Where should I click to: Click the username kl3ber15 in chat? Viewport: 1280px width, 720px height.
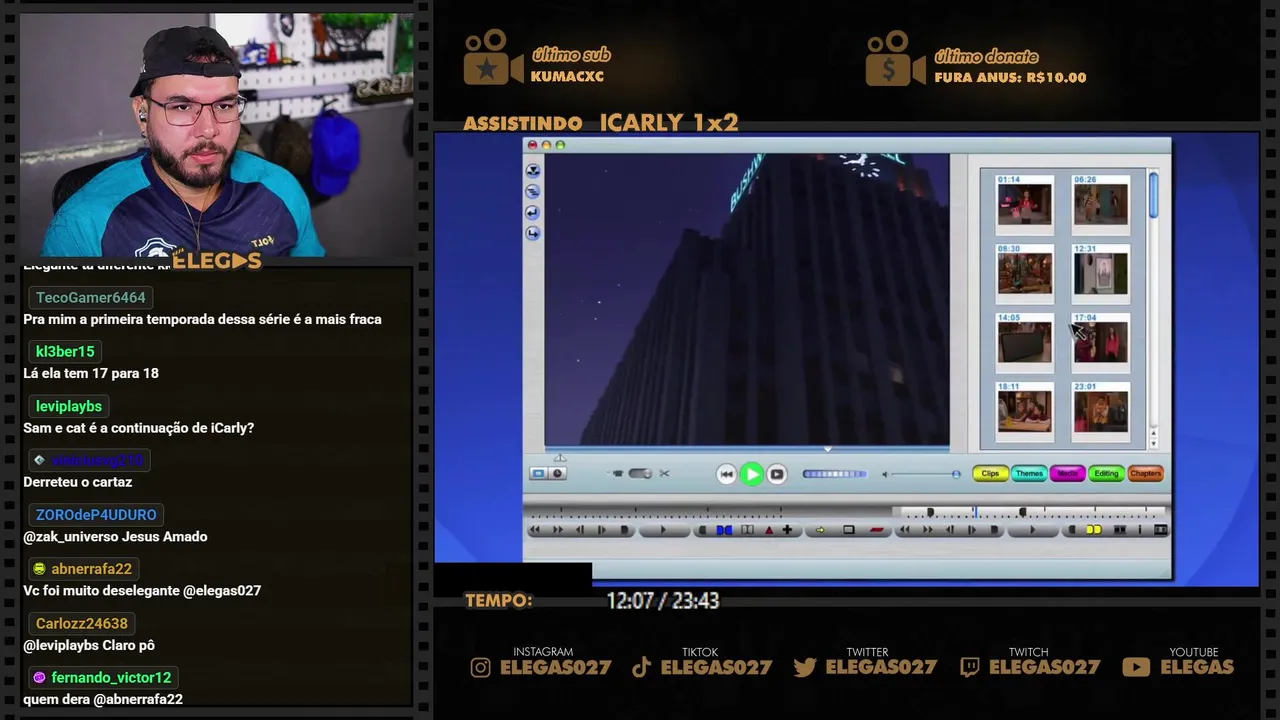coord(65,351)
